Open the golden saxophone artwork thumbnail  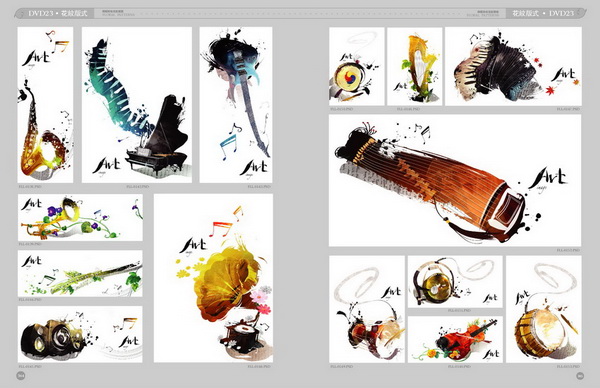click(x=45, y=105)
